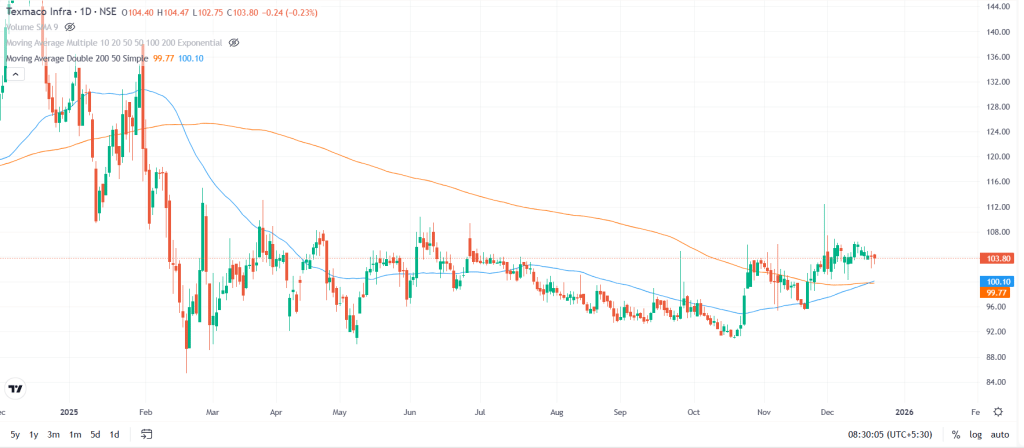Select the 5y time range
The image size is (1024, 448).
click(12, 434)
